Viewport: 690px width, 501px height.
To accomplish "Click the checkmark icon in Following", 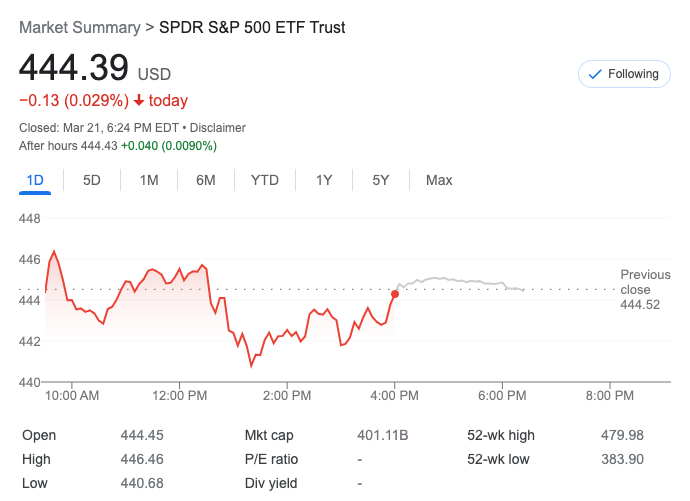I will coord(595,74).
